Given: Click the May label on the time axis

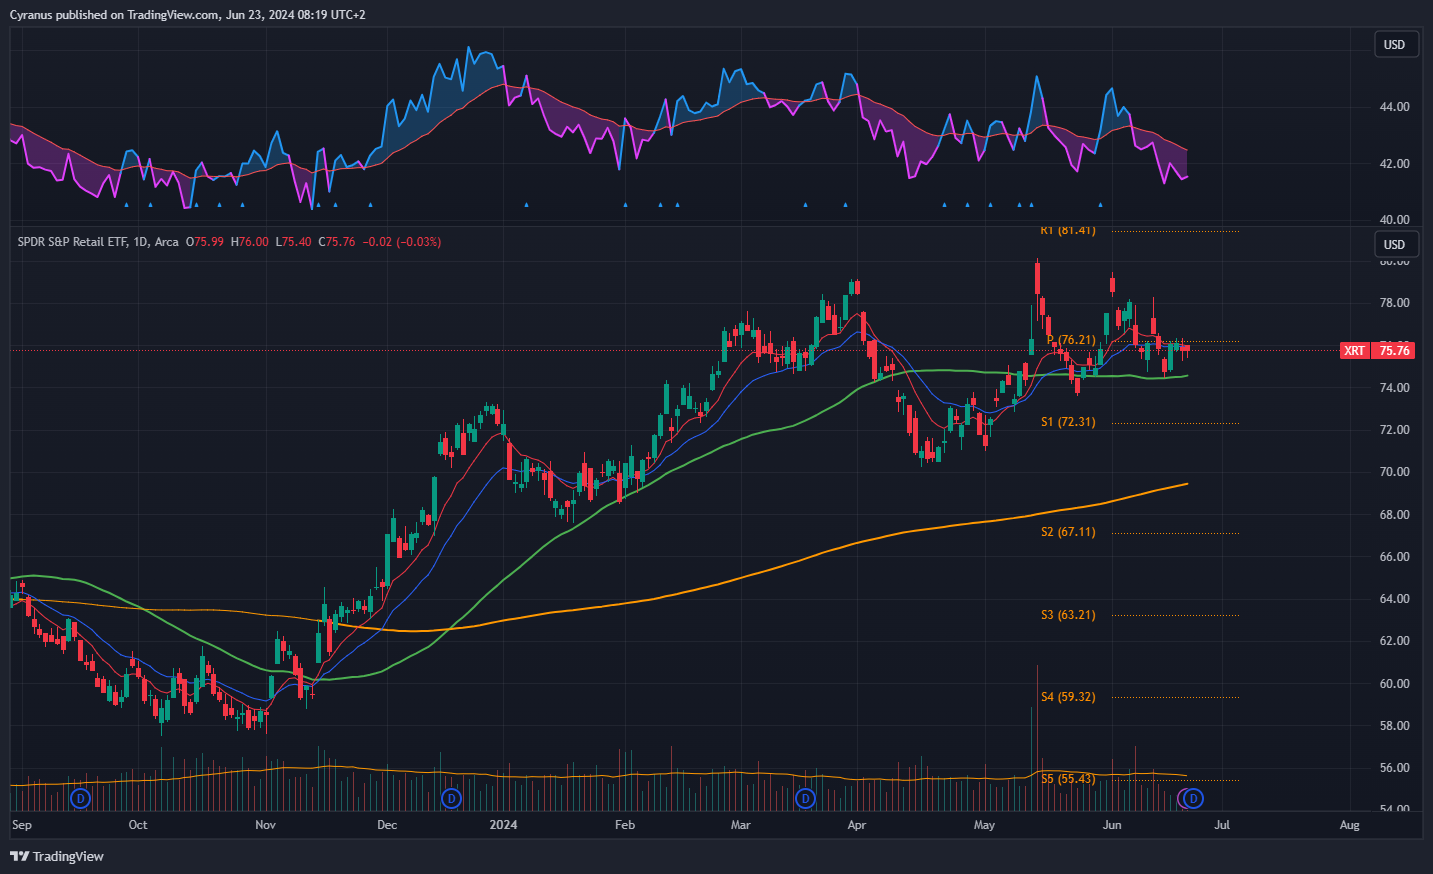Looking at the screenshot, I should click(x=985, y=825).
